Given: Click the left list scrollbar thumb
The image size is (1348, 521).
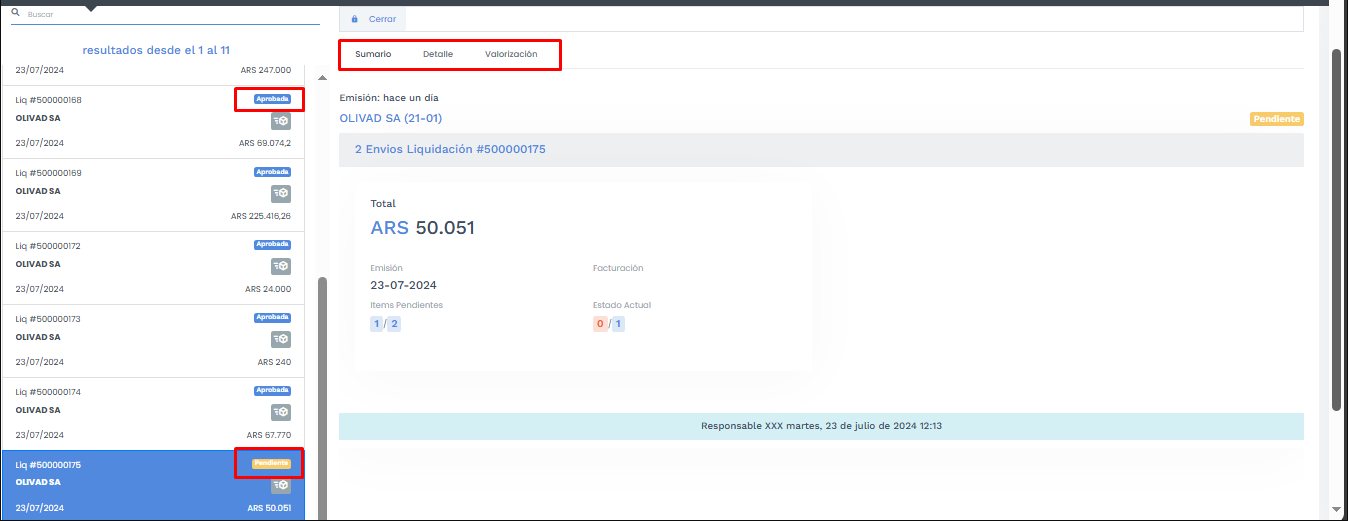Looking at the screenshot, I should pyautogui.click(x=322, y=398).
